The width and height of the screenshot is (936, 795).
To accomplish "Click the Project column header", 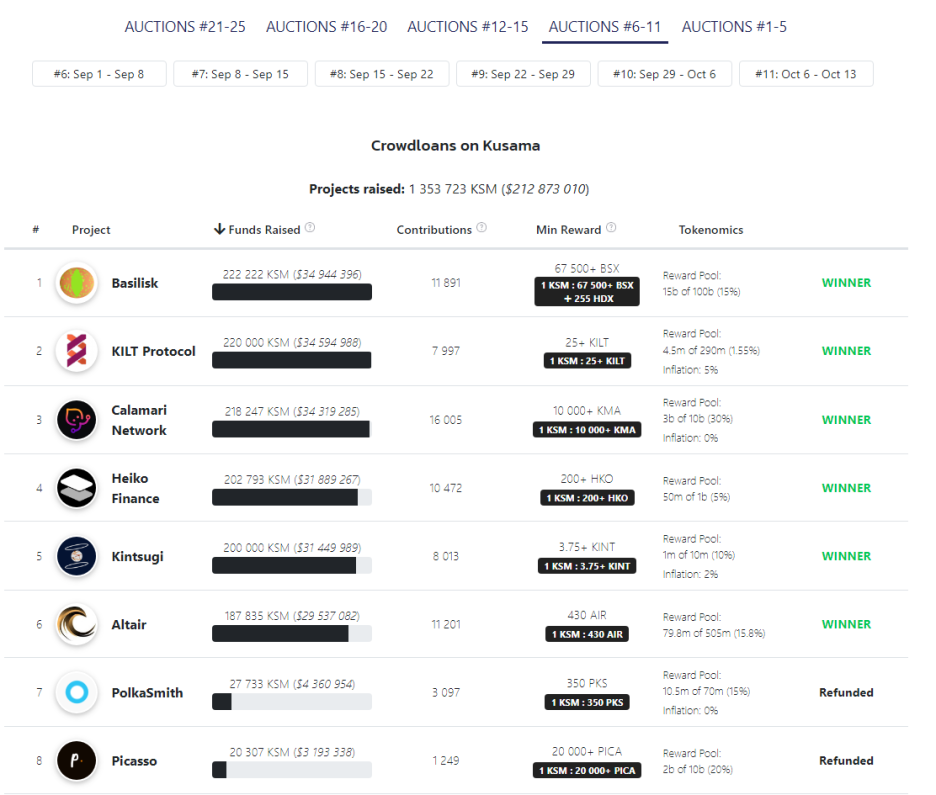I will [91, 230].
